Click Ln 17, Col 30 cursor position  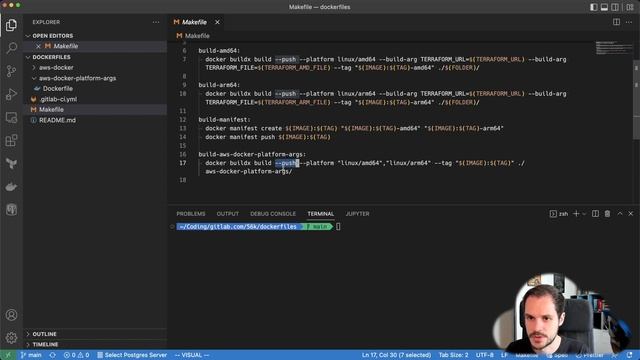[x=396, y=355]
